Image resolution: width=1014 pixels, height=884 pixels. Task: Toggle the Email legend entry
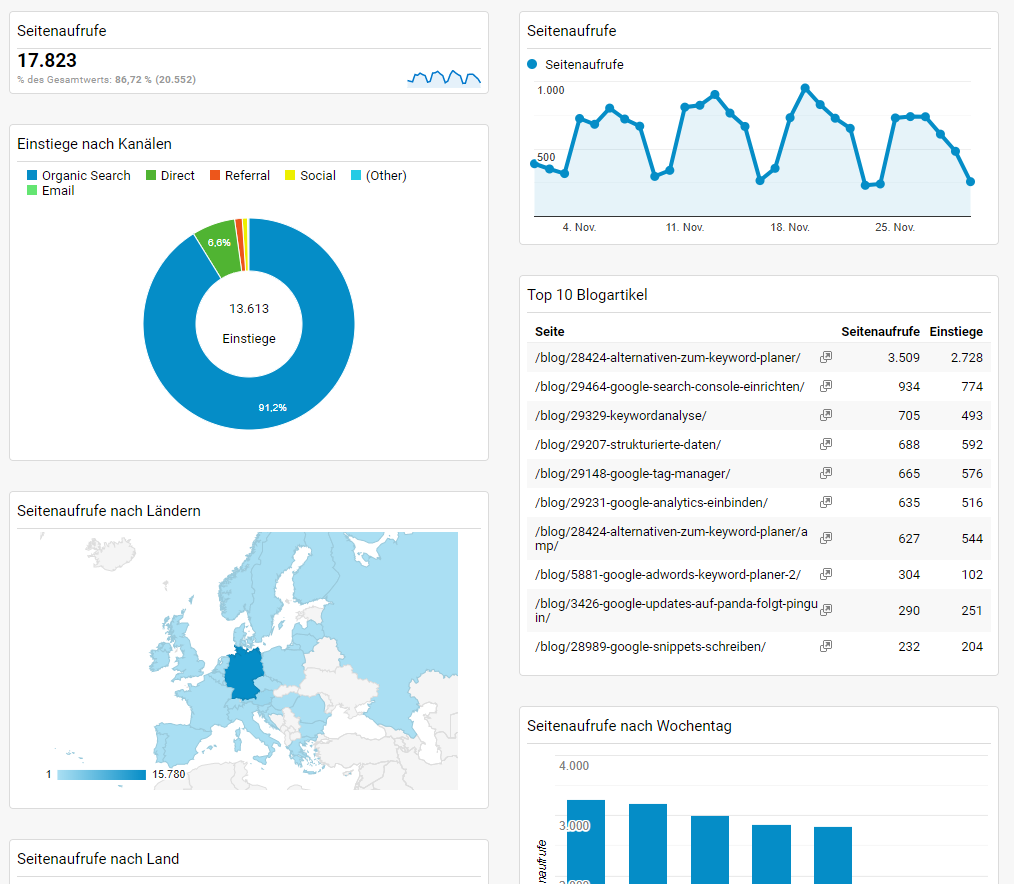coord(50,190)
